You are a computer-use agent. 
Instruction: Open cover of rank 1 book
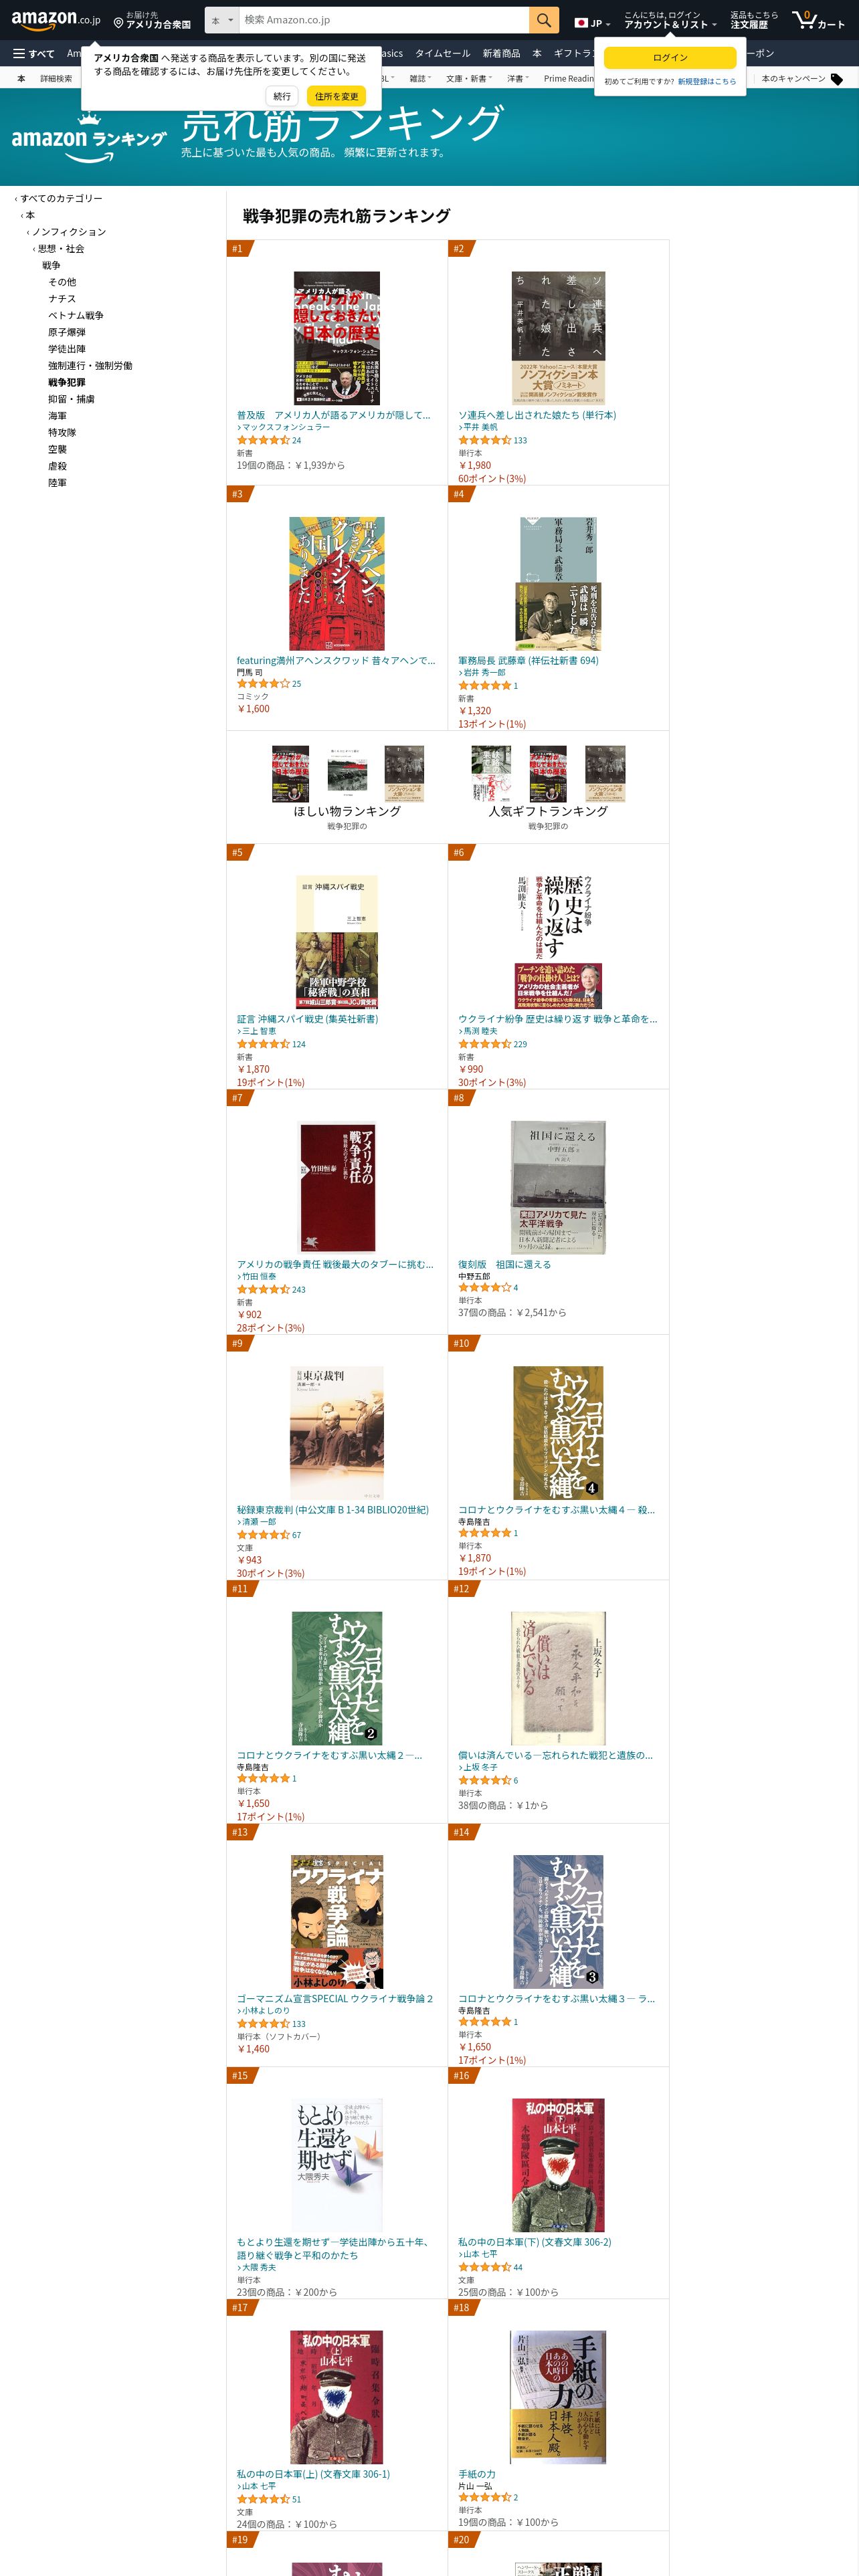point(337,338)
